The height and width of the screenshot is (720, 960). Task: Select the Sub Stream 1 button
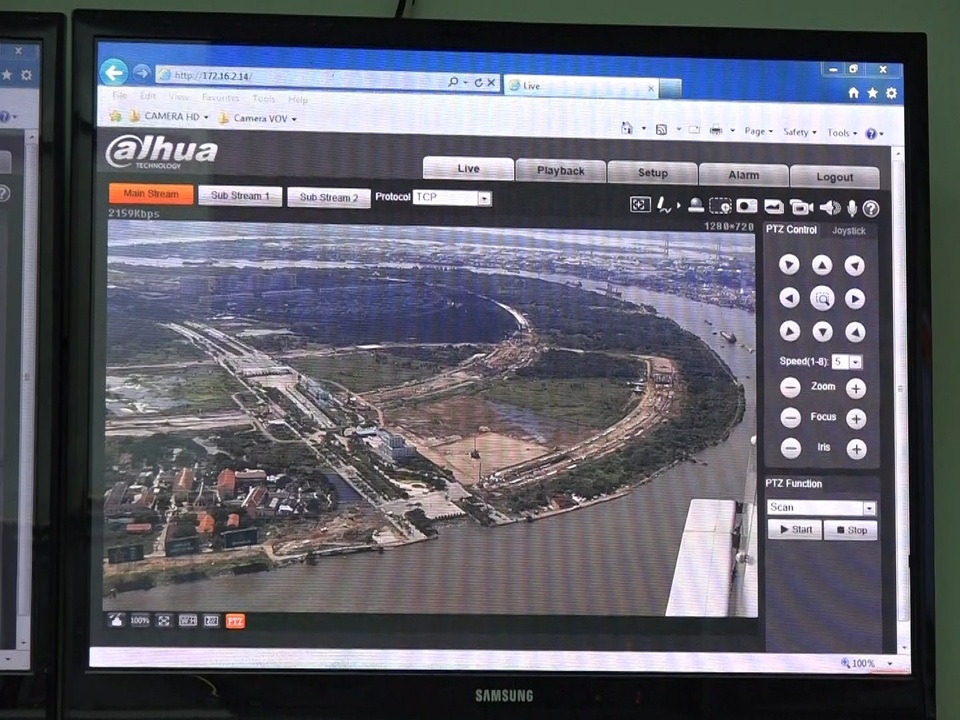pyautogui.click(x=240, y=196)
